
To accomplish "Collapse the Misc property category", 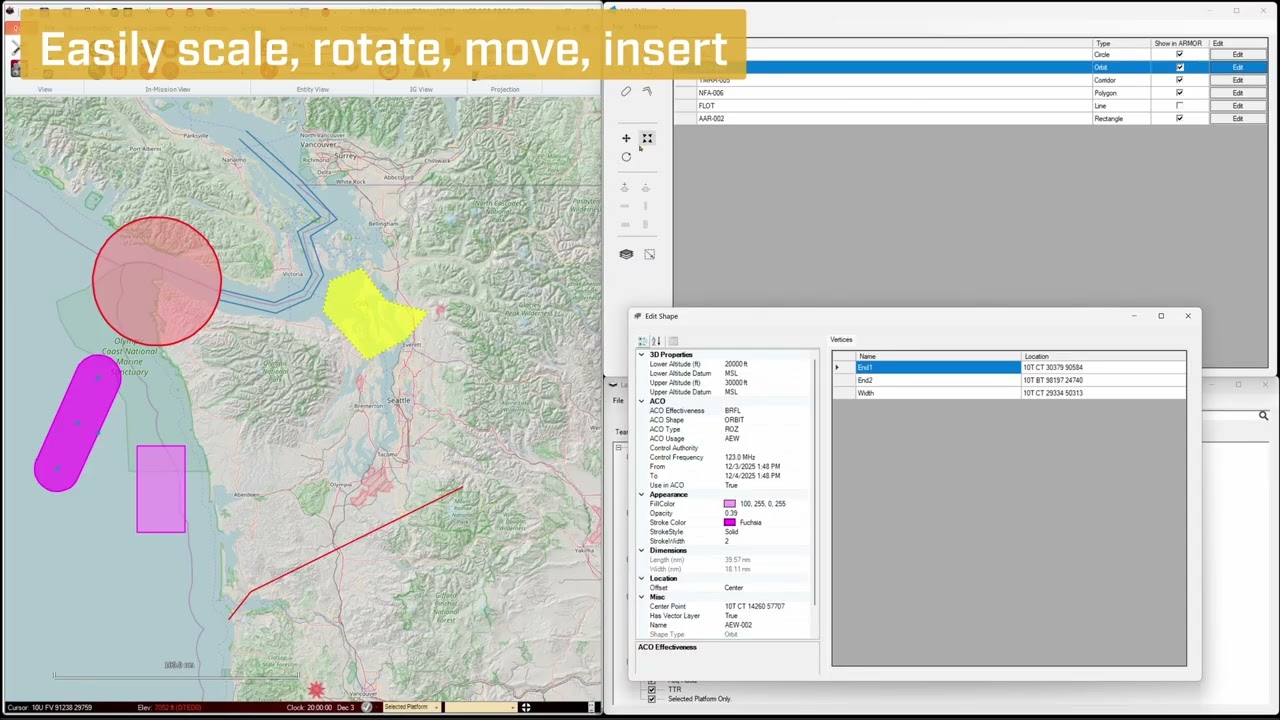I will [x=642, y=597].
